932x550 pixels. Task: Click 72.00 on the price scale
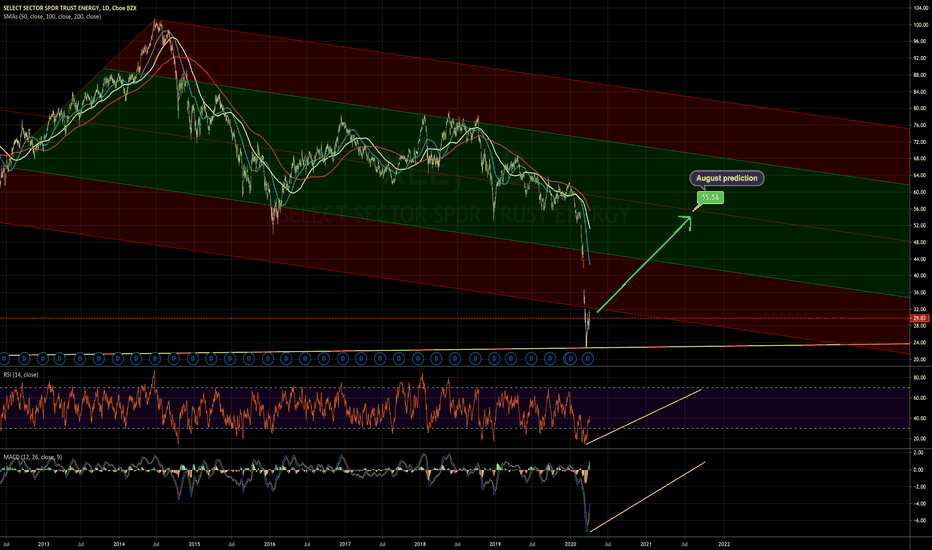coord(920,142)
